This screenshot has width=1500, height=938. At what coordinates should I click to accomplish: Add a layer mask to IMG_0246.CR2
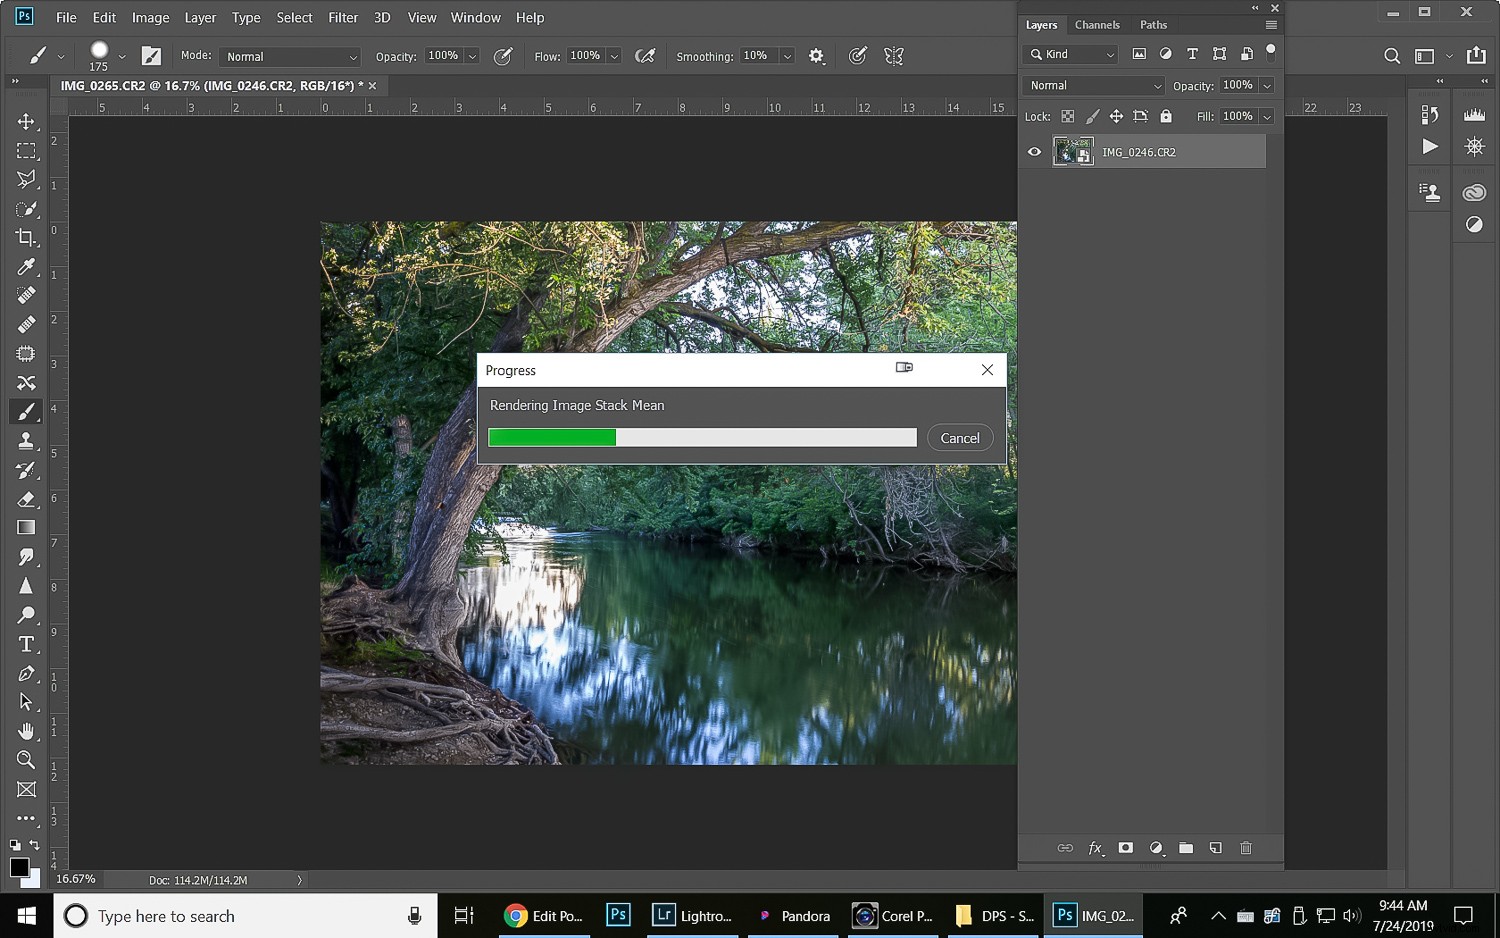(1125, 848)
